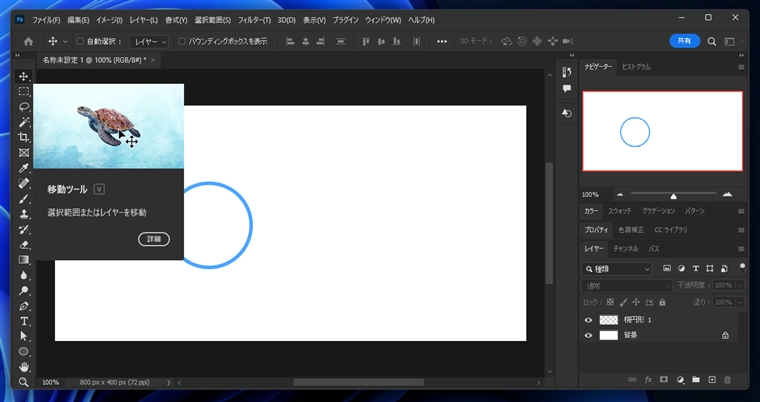Viewport: 760px width, 402px height.
Task: Click the blue 共有 share button
Action: [684, 42]
